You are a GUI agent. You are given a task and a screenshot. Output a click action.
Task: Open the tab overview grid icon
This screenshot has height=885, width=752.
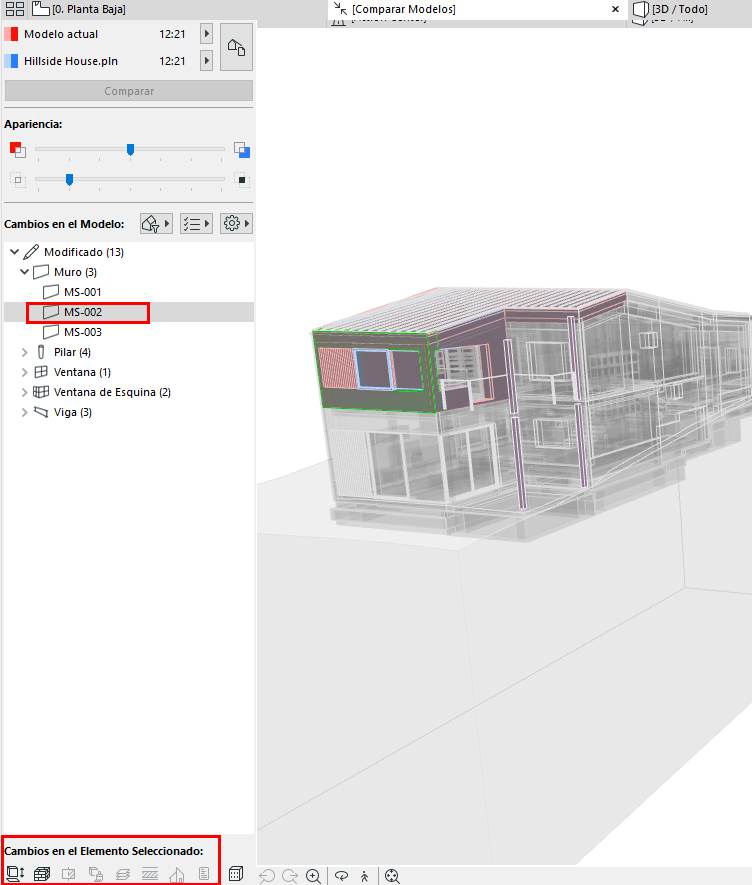click(15, 9)
